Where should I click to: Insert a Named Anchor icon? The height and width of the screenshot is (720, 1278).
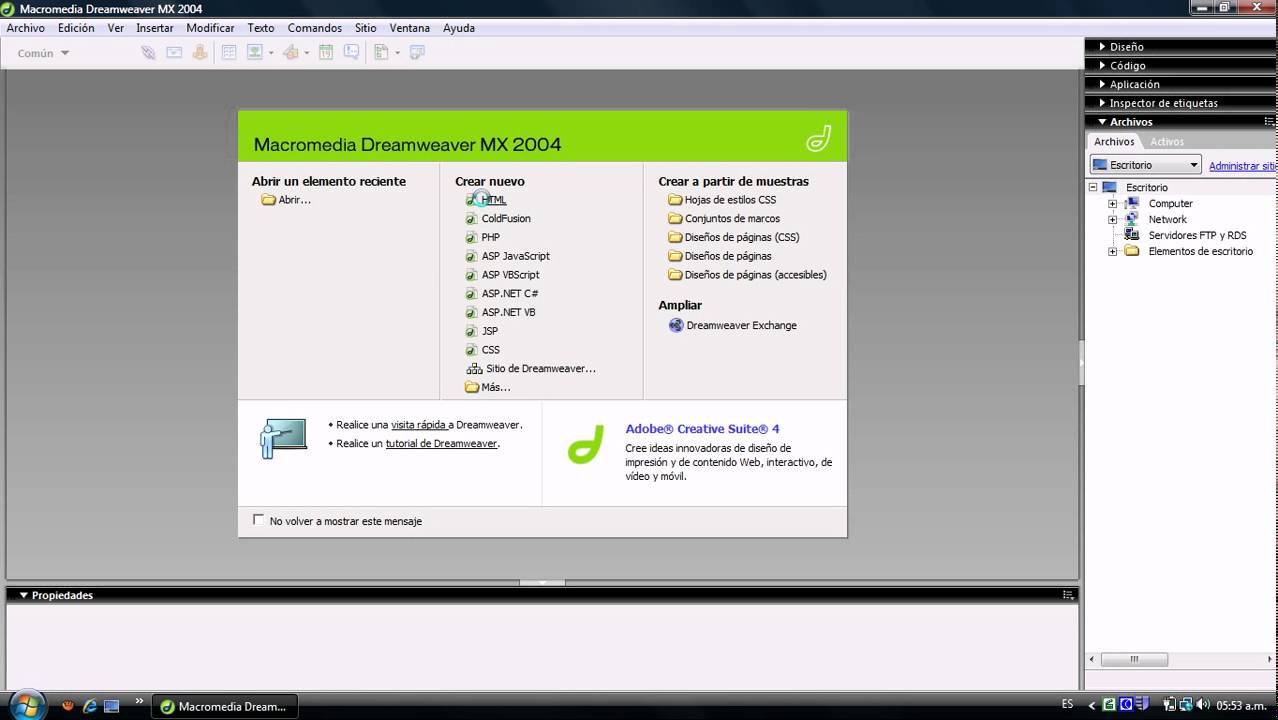[200, 53]
